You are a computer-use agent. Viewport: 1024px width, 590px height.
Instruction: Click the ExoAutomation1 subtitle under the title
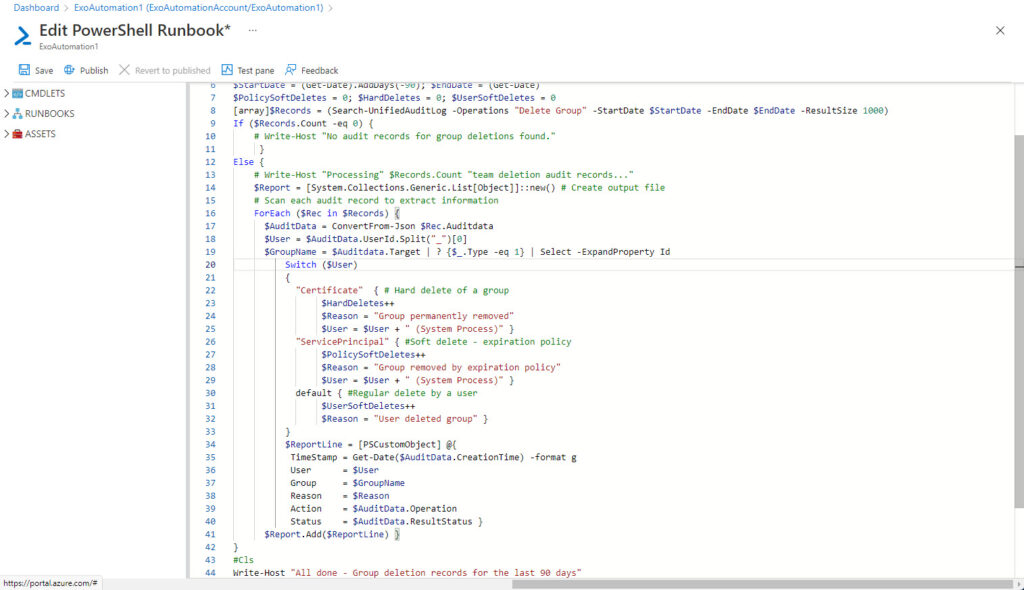(x=69, y=46)
